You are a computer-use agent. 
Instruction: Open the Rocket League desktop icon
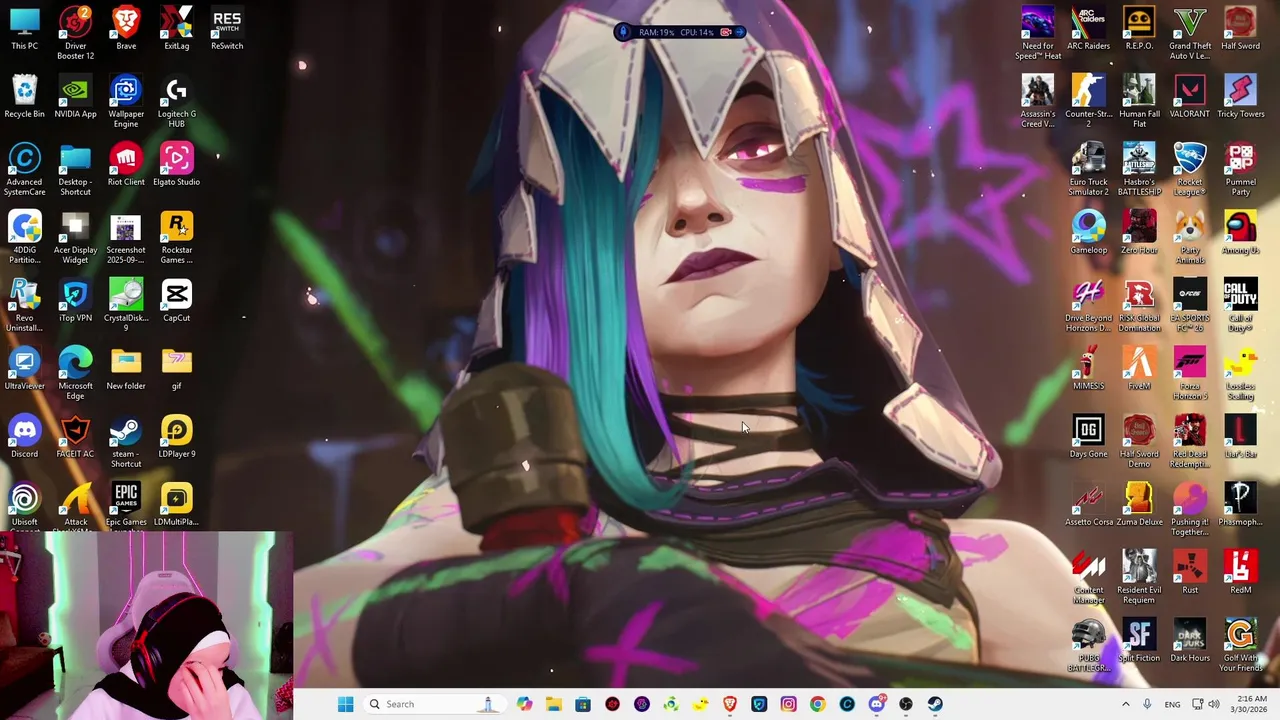(1190, 169)
